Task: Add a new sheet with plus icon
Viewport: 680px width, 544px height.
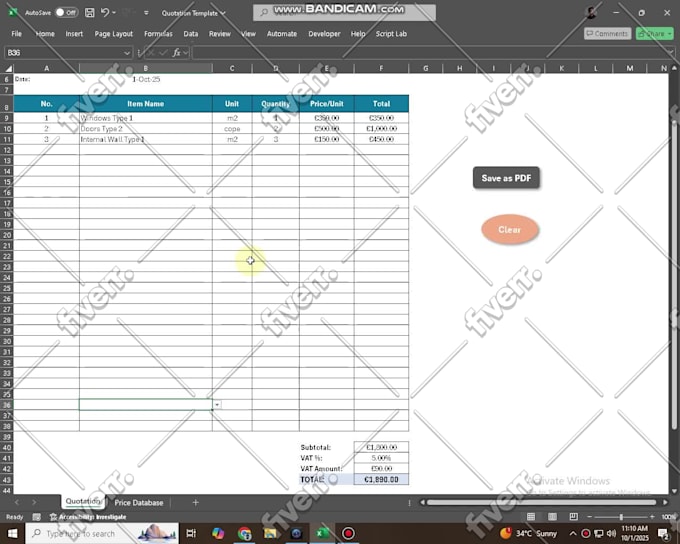Action: 196,502
